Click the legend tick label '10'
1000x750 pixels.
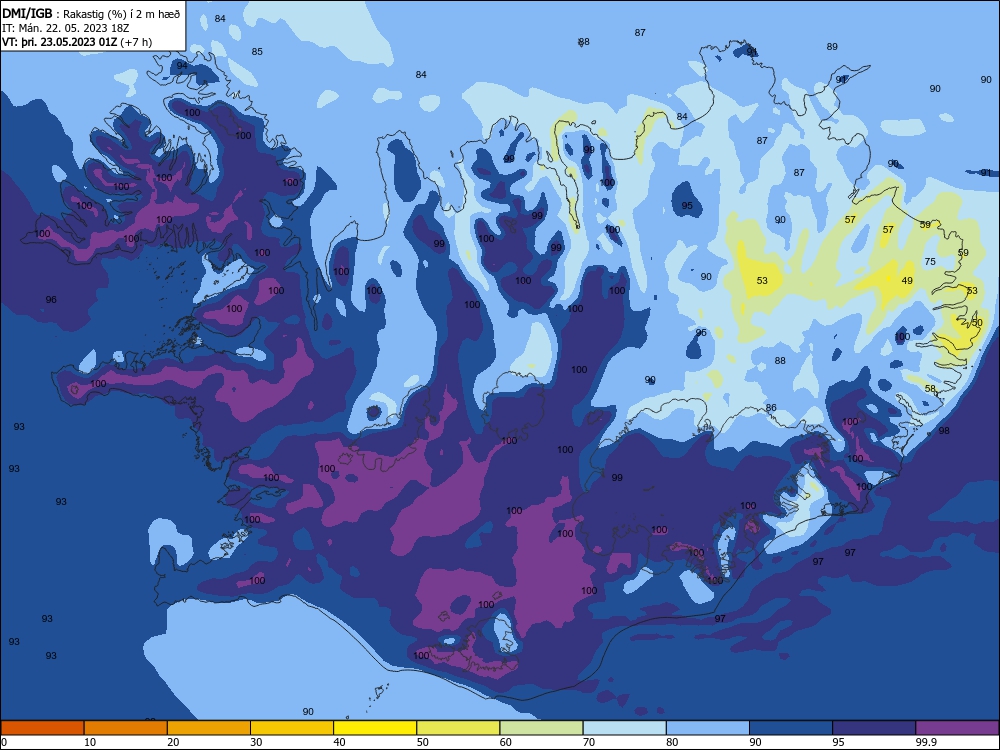(90, 742)
